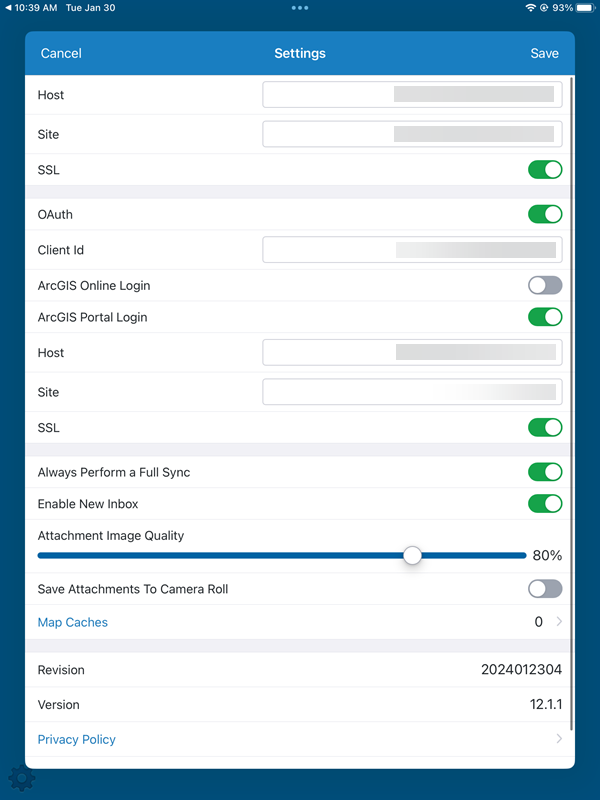Open the Privacy Policy link

click(76, 739)
